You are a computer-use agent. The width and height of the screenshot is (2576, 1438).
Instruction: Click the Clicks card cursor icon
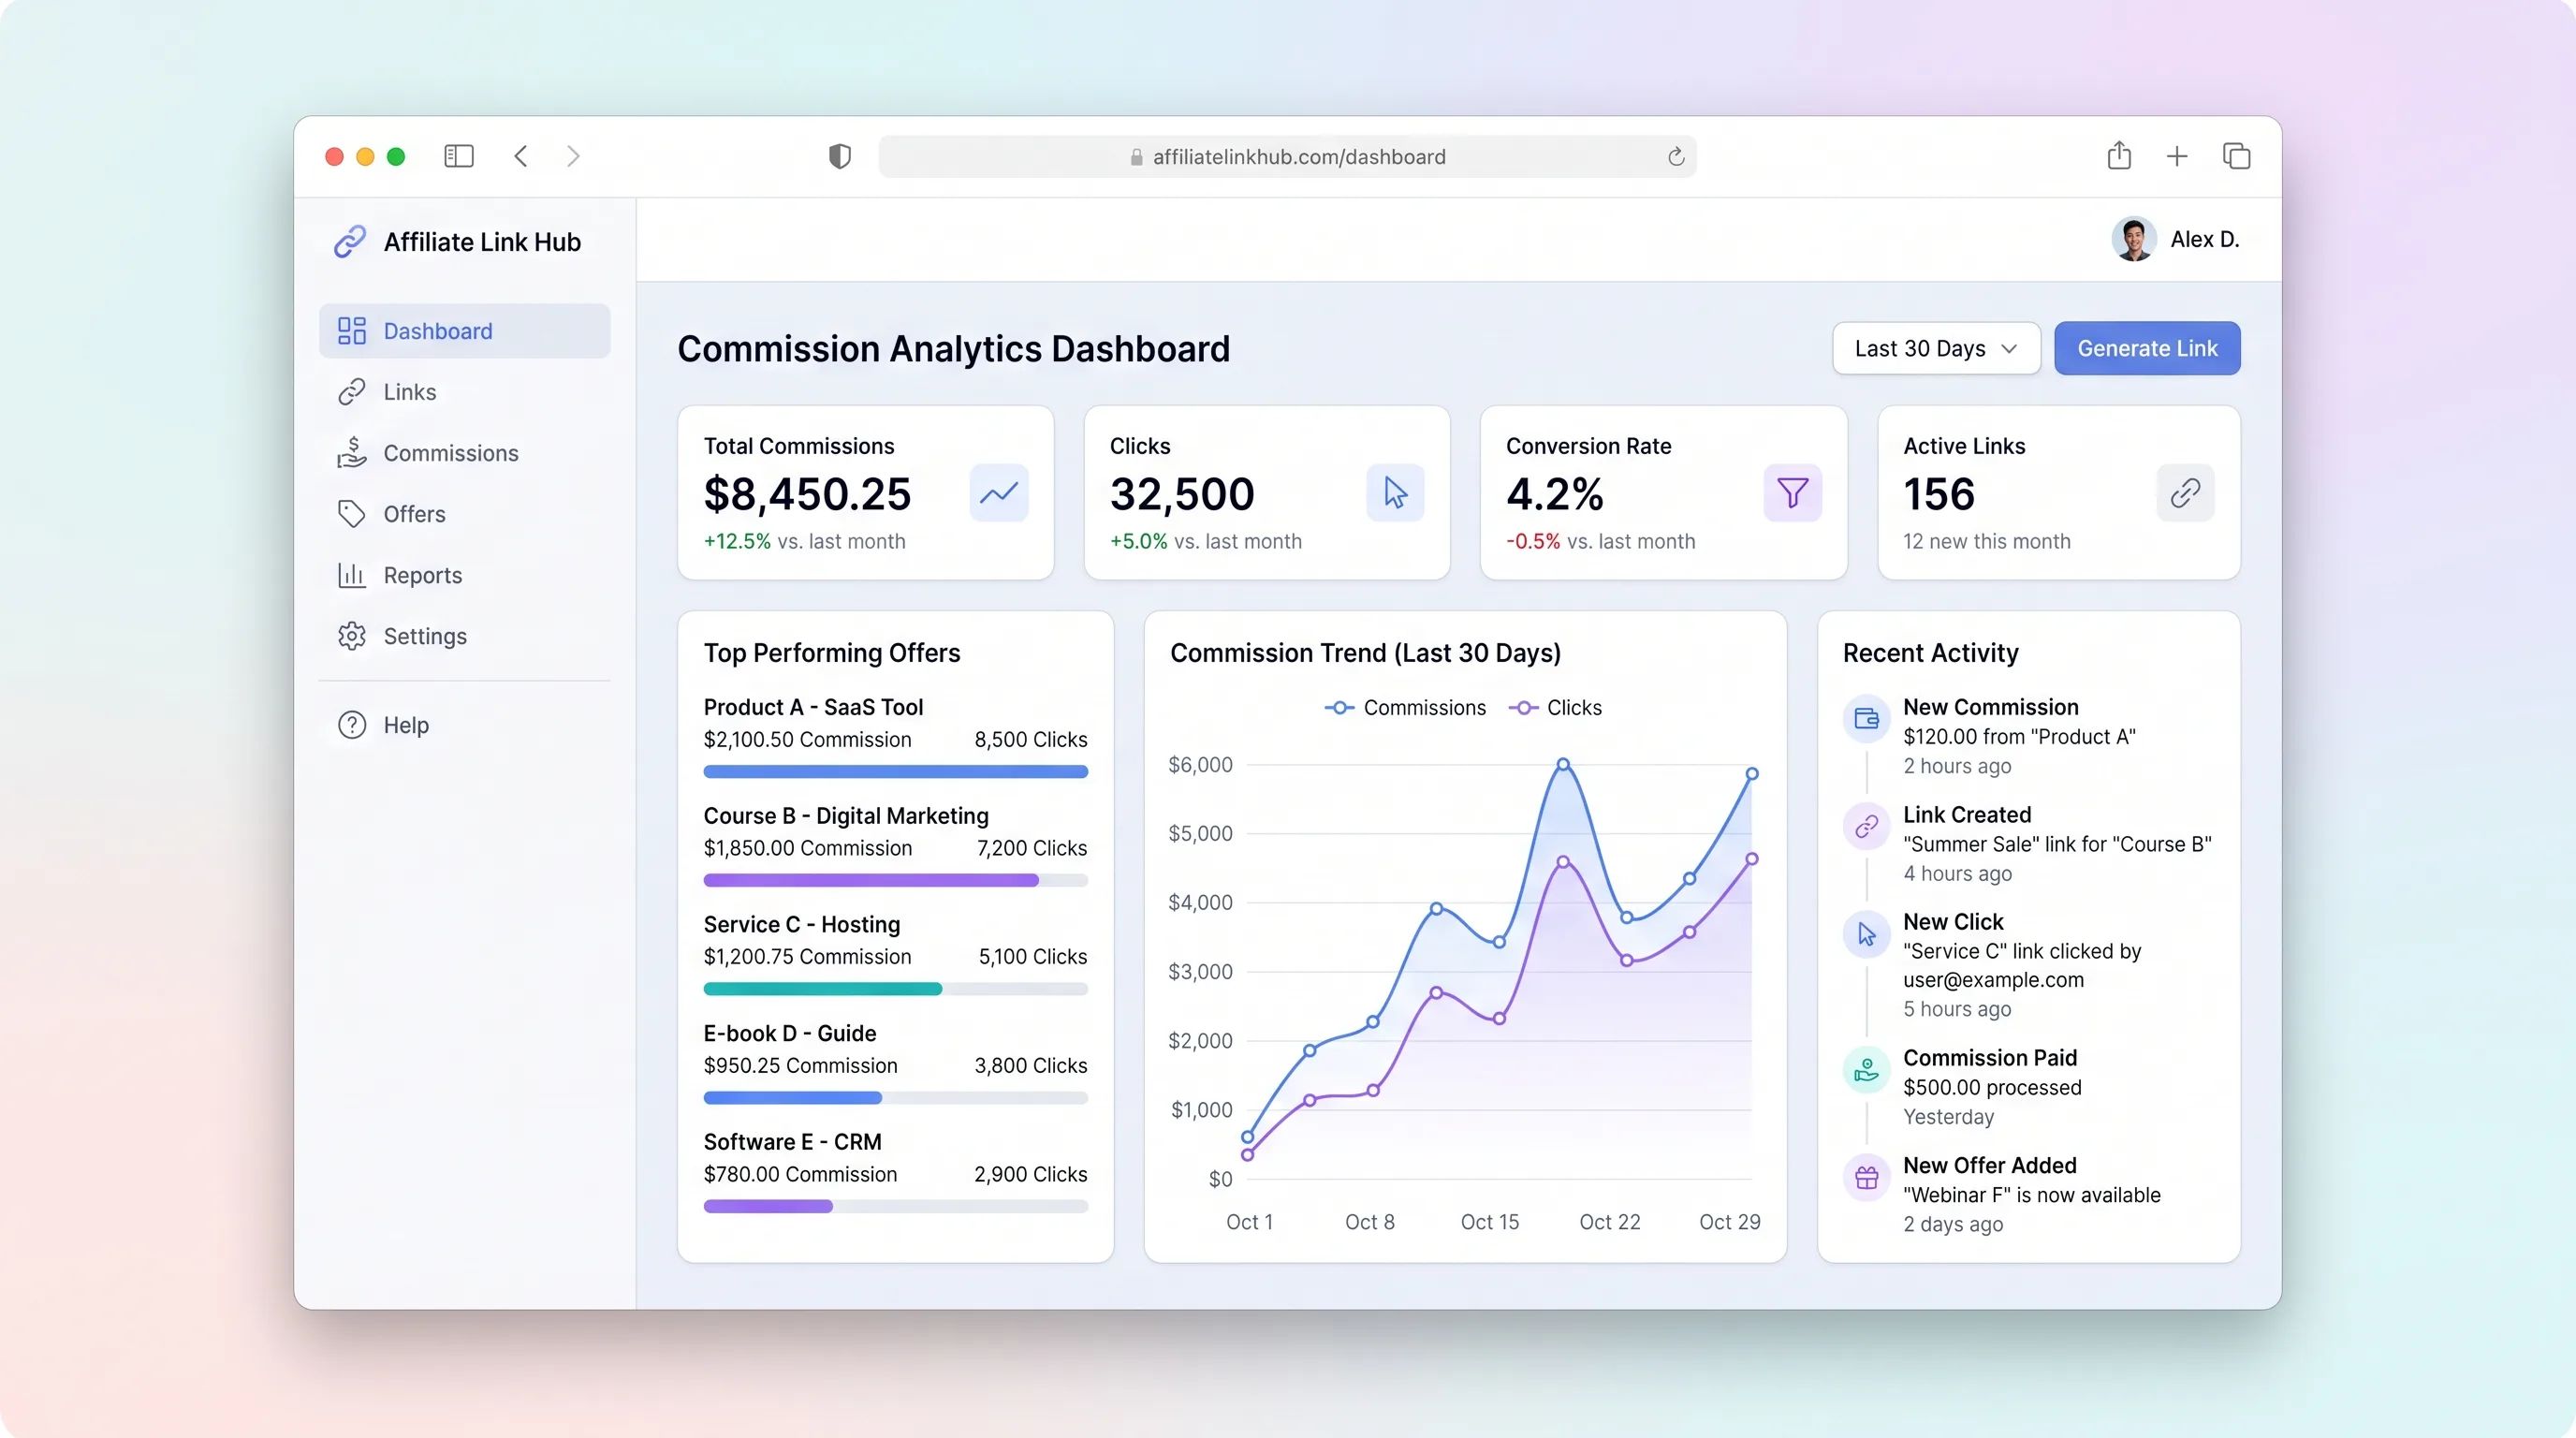(1395, 492)
